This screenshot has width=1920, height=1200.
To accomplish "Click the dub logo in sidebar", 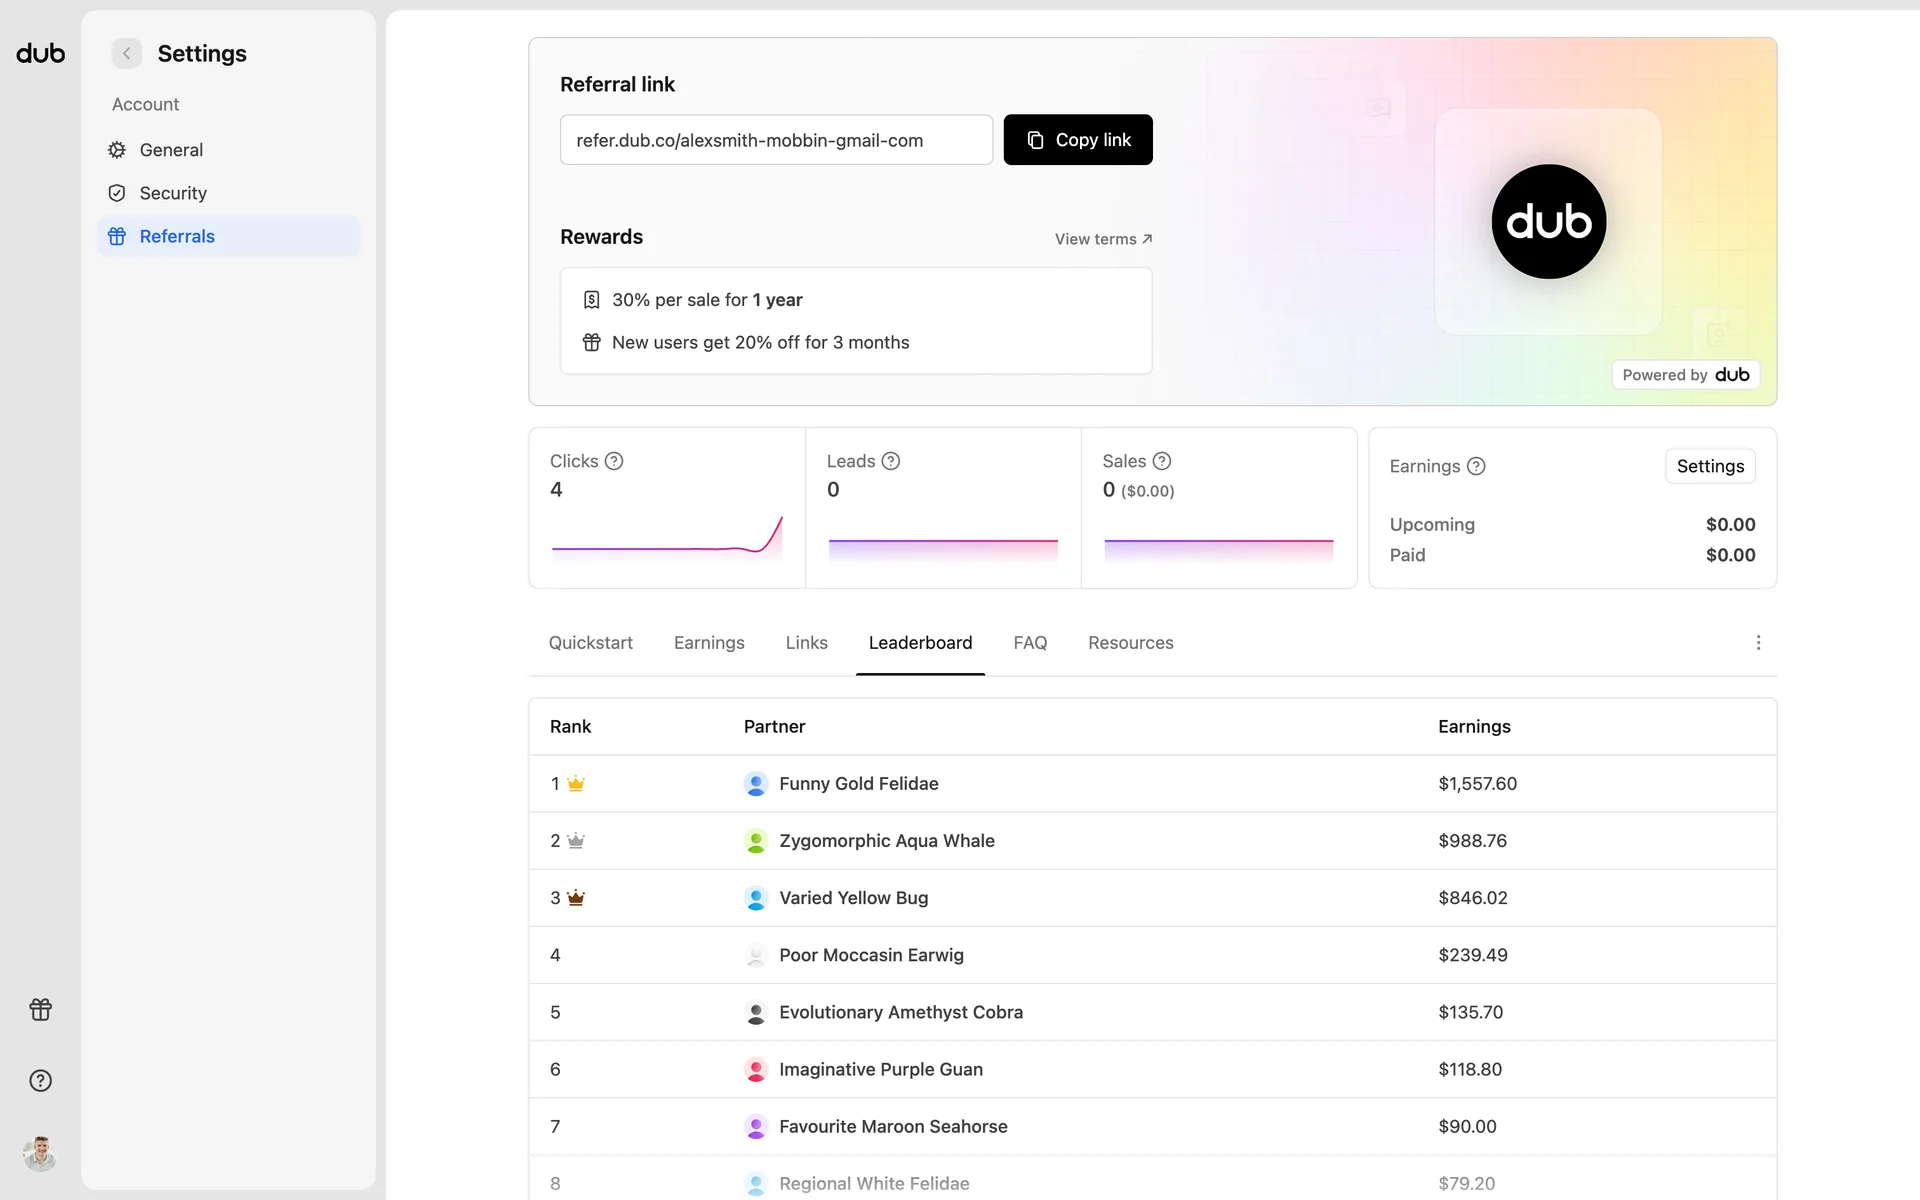I will pos(41,53).
